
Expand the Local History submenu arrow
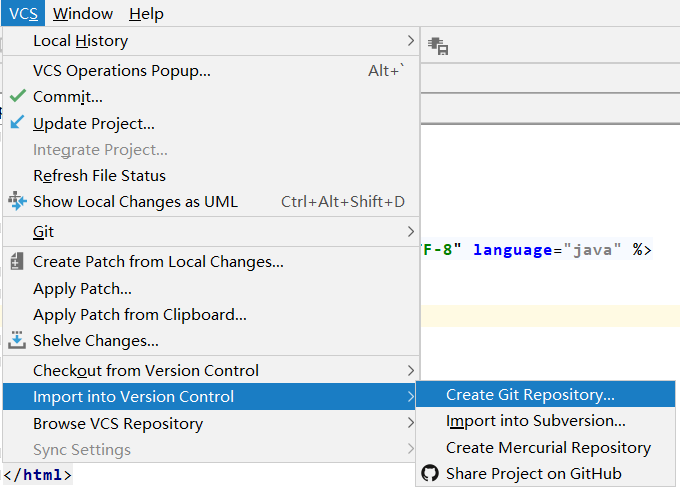pos(410,41)
